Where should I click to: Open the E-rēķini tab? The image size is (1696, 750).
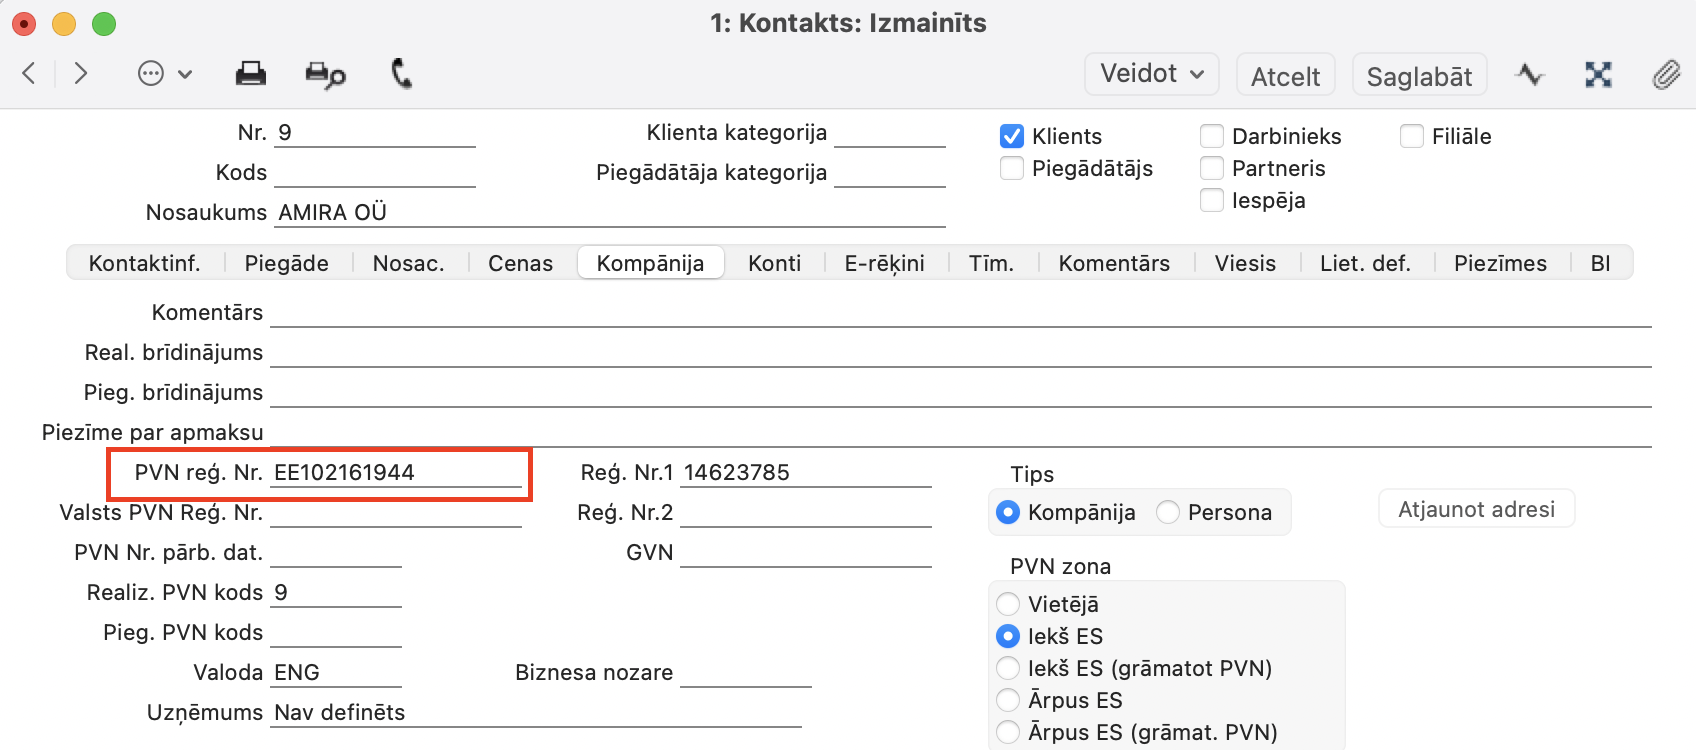coord(884,263)
